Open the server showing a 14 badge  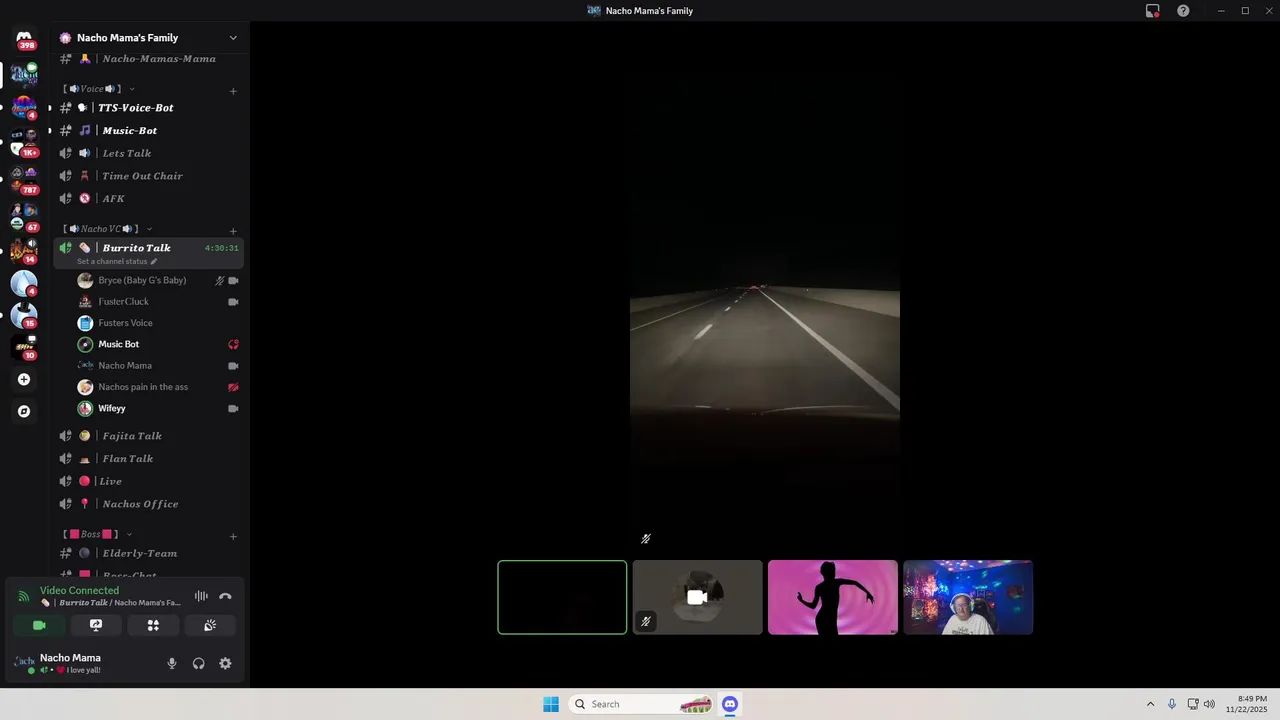point(24,249)
